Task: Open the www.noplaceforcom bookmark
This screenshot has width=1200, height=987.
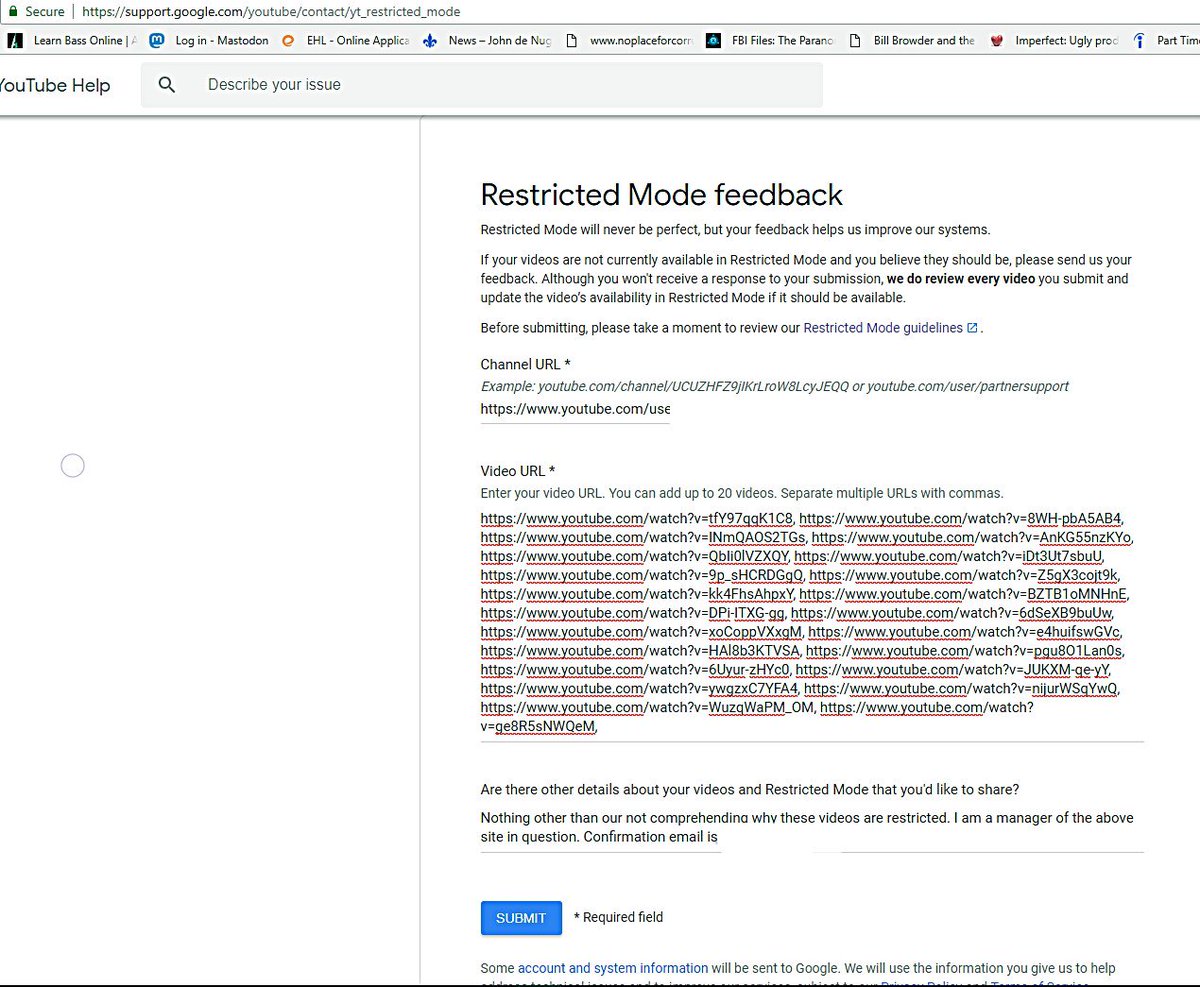Action: 629,41
